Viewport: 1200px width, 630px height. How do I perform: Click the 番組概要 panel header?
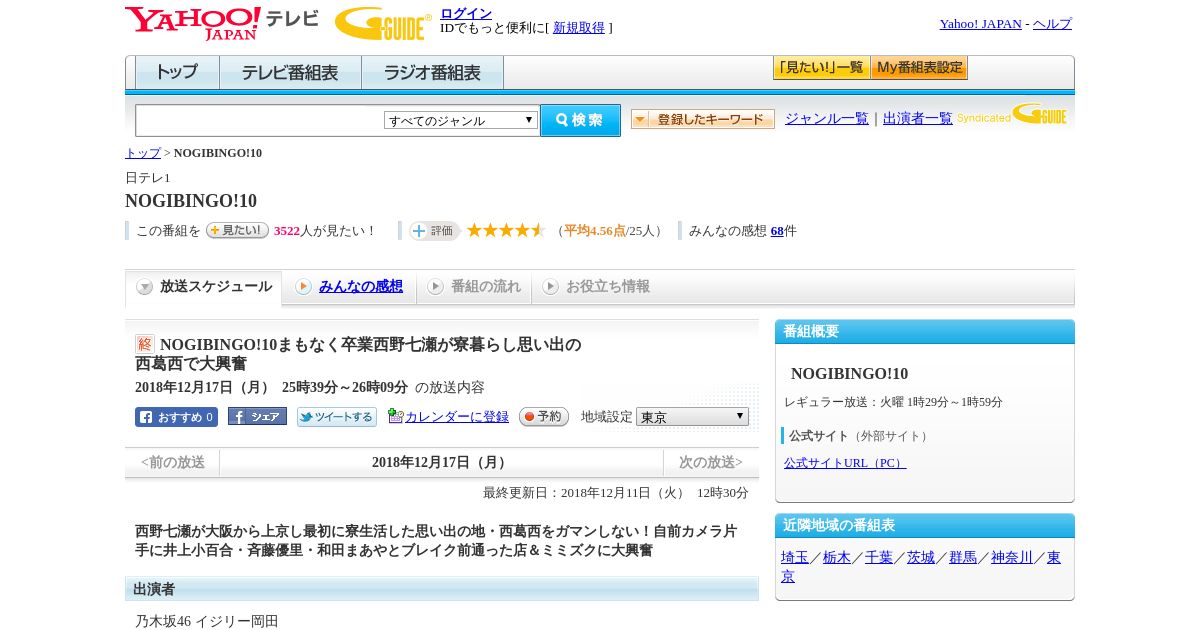coord(925,332)
